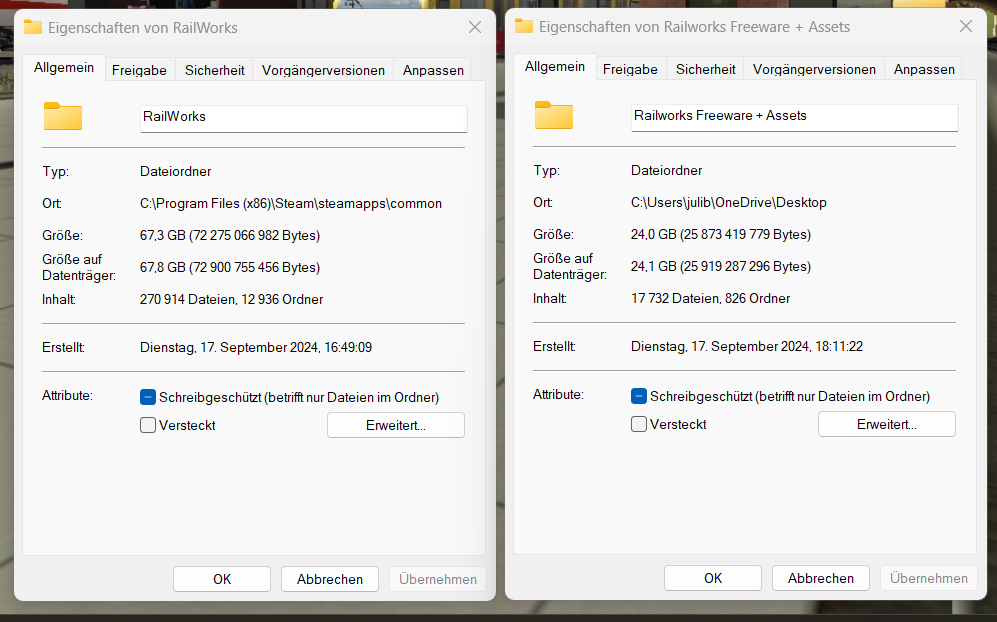Click OK in Freeware + Assets properties window
997x622 pixels.
coord(713,577)
